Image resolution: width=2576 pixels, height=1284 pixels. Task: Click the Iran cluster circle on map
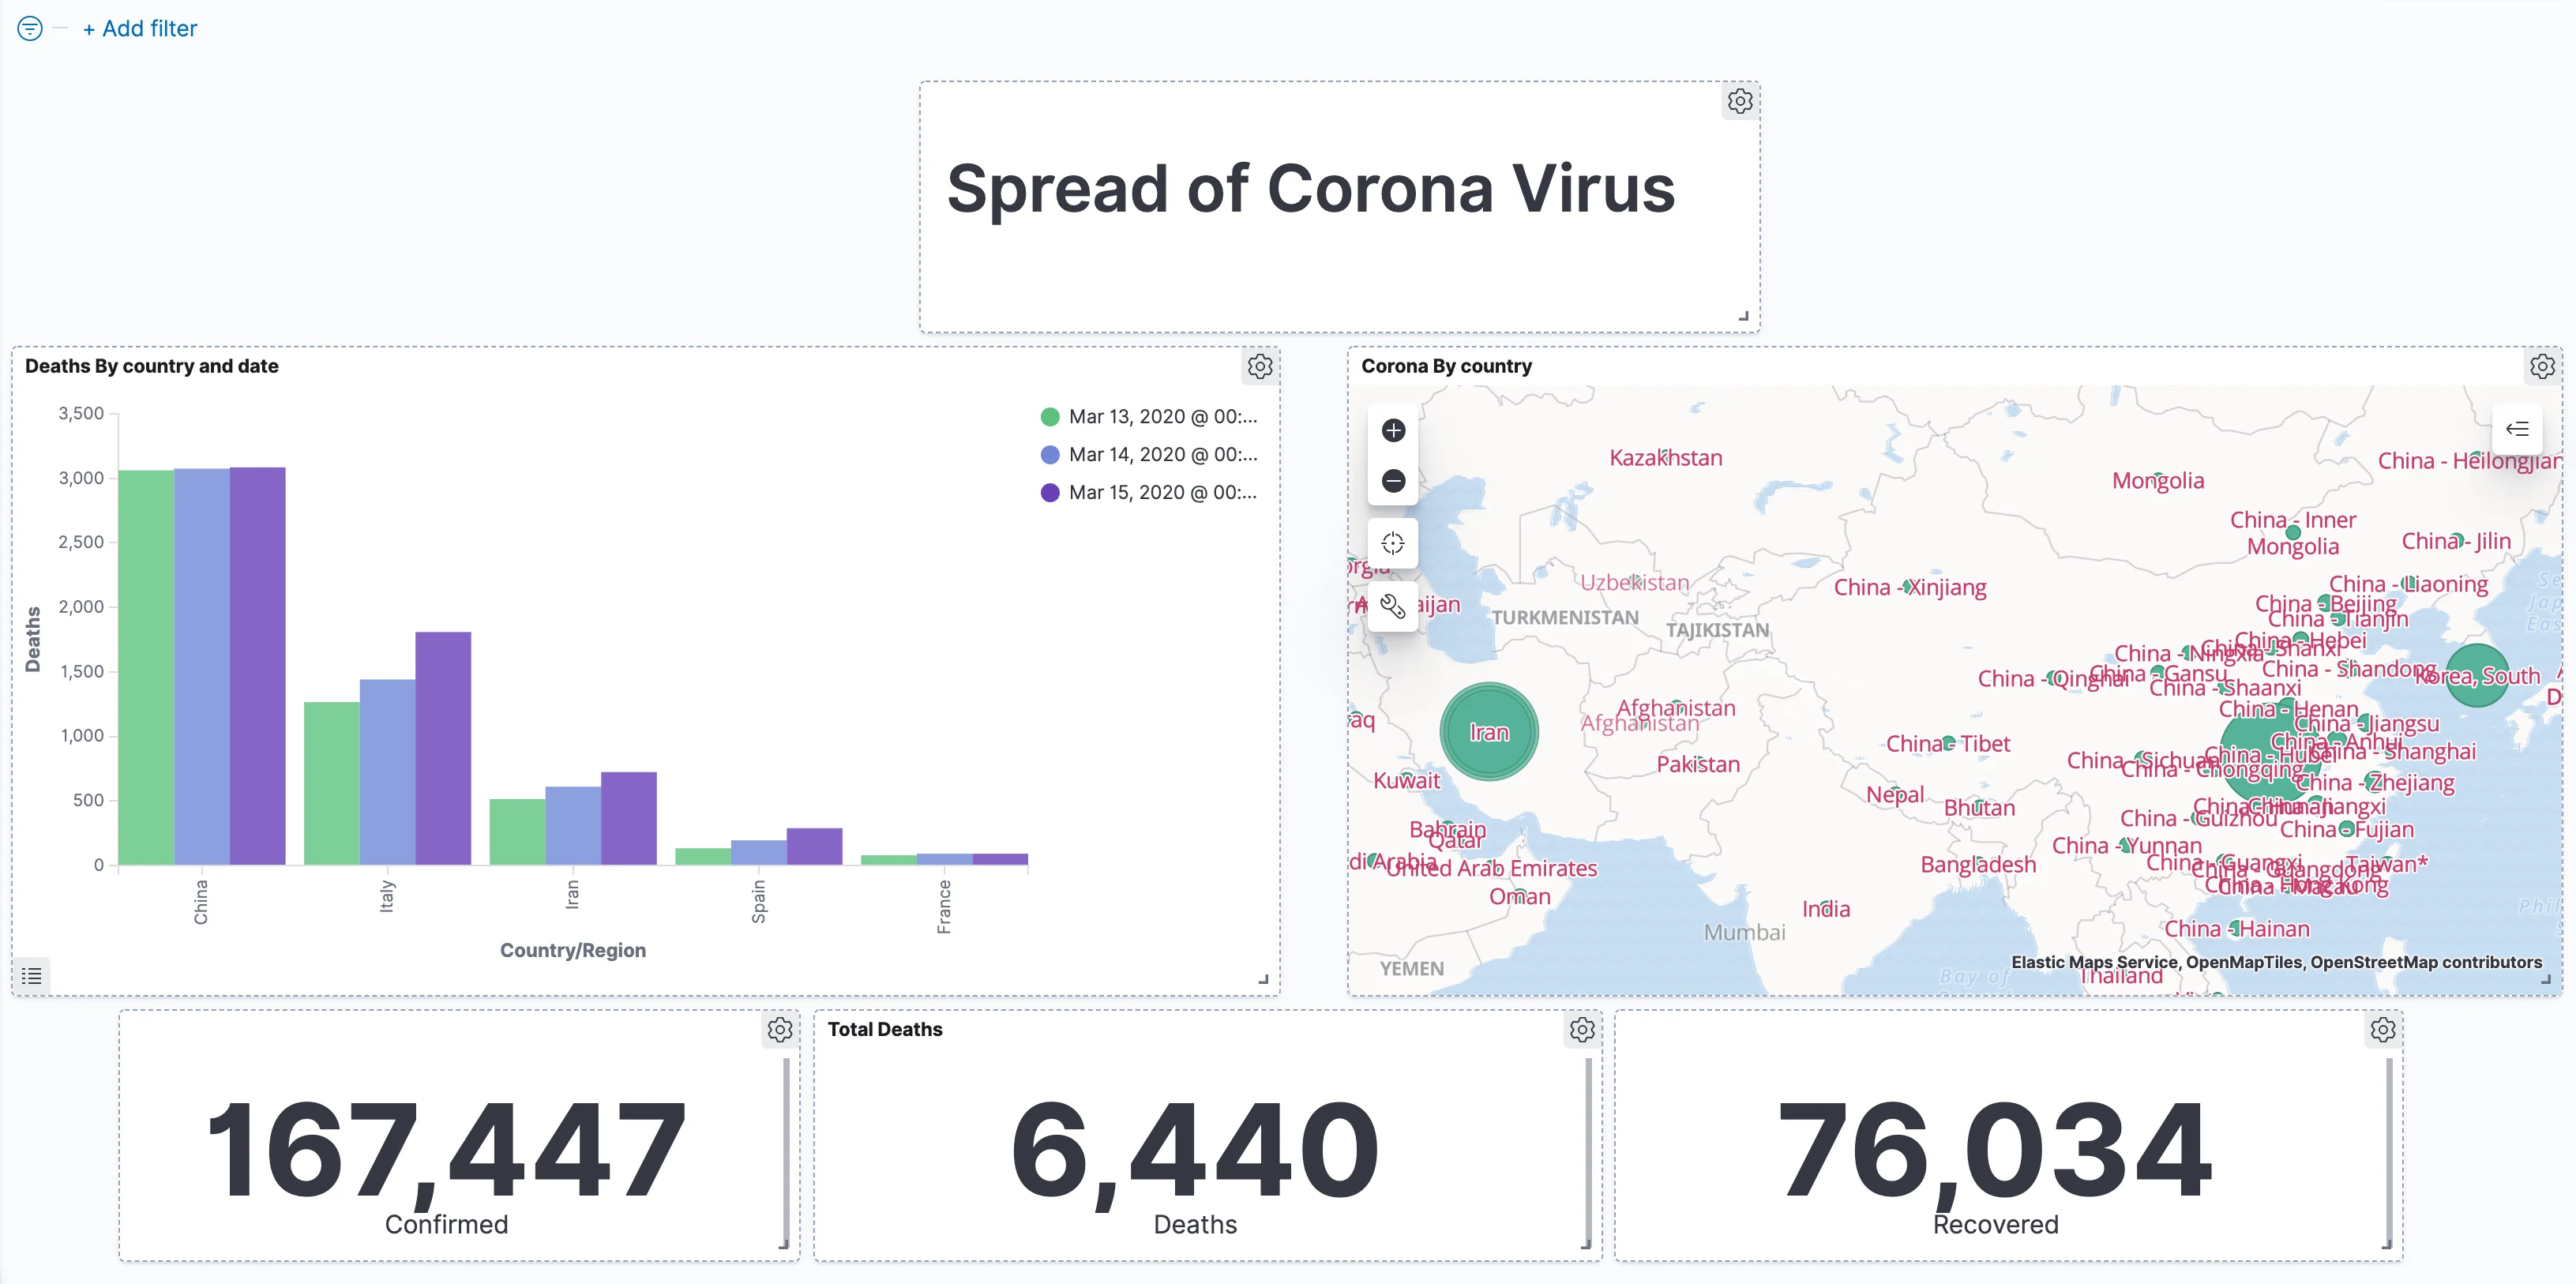tap(1489, 732)
